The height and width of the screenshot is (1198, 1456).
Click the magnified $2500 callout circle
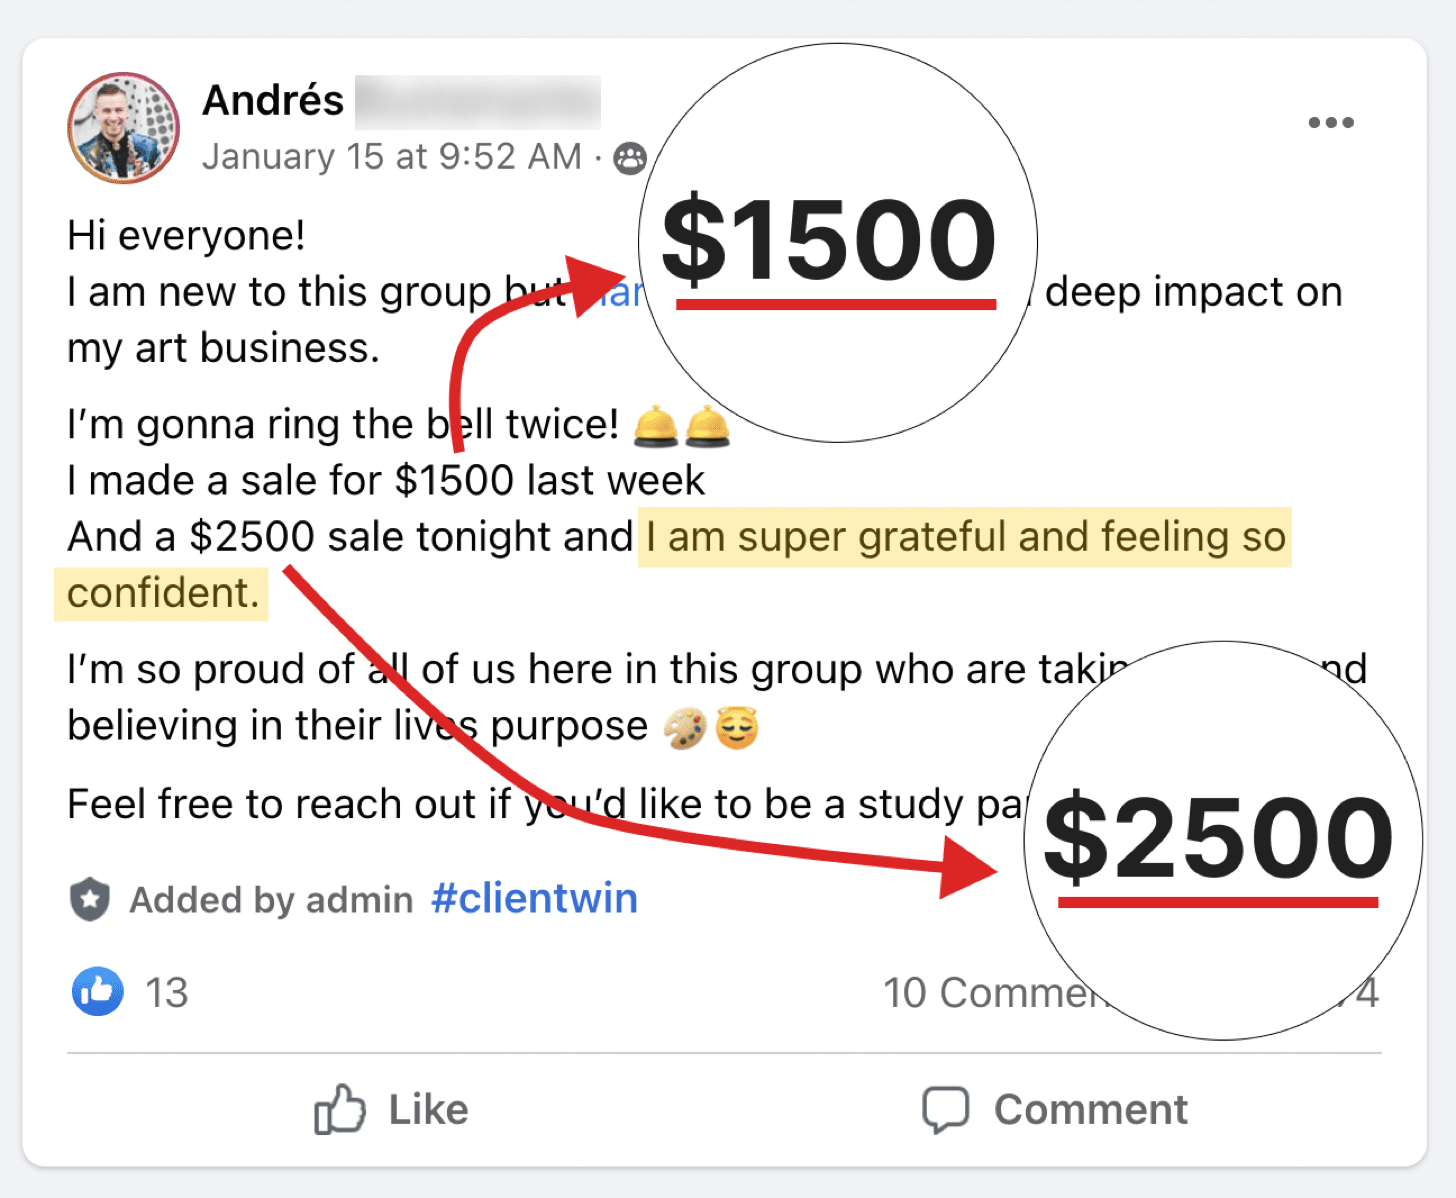(x=1222, y=840)
